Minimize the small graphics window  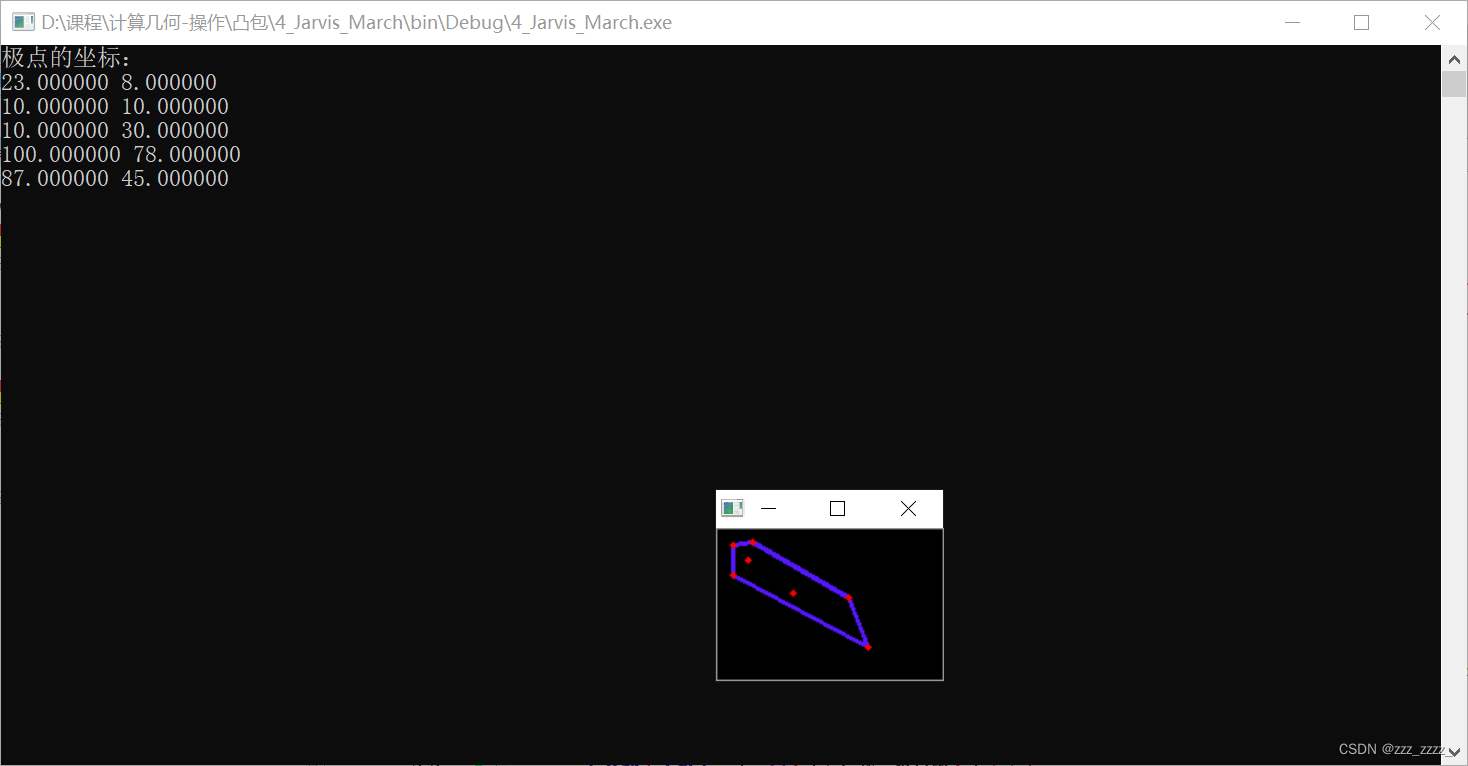768,508
